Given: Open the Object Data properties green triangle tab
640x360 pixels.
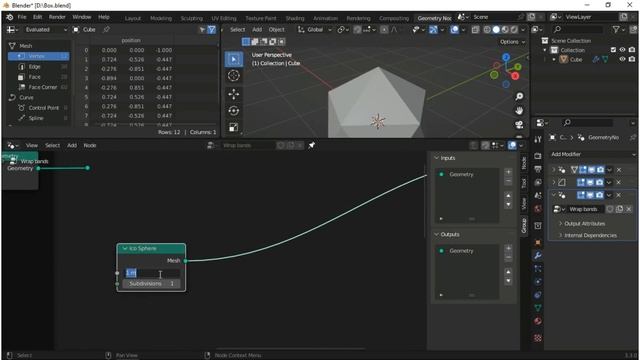Looking at the screenshot, I should (538, 308).
